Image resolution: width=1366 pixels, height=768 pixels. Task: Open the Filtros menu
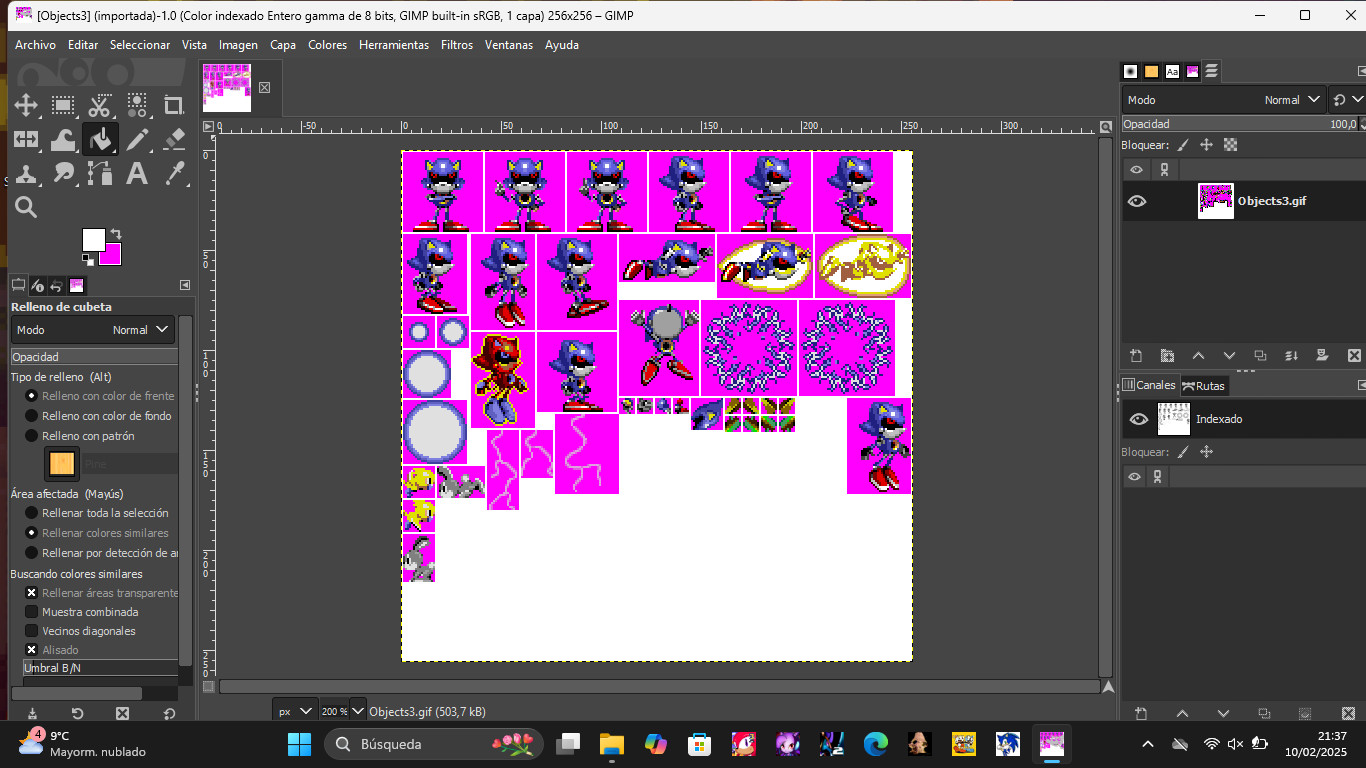tap(456, 45)
